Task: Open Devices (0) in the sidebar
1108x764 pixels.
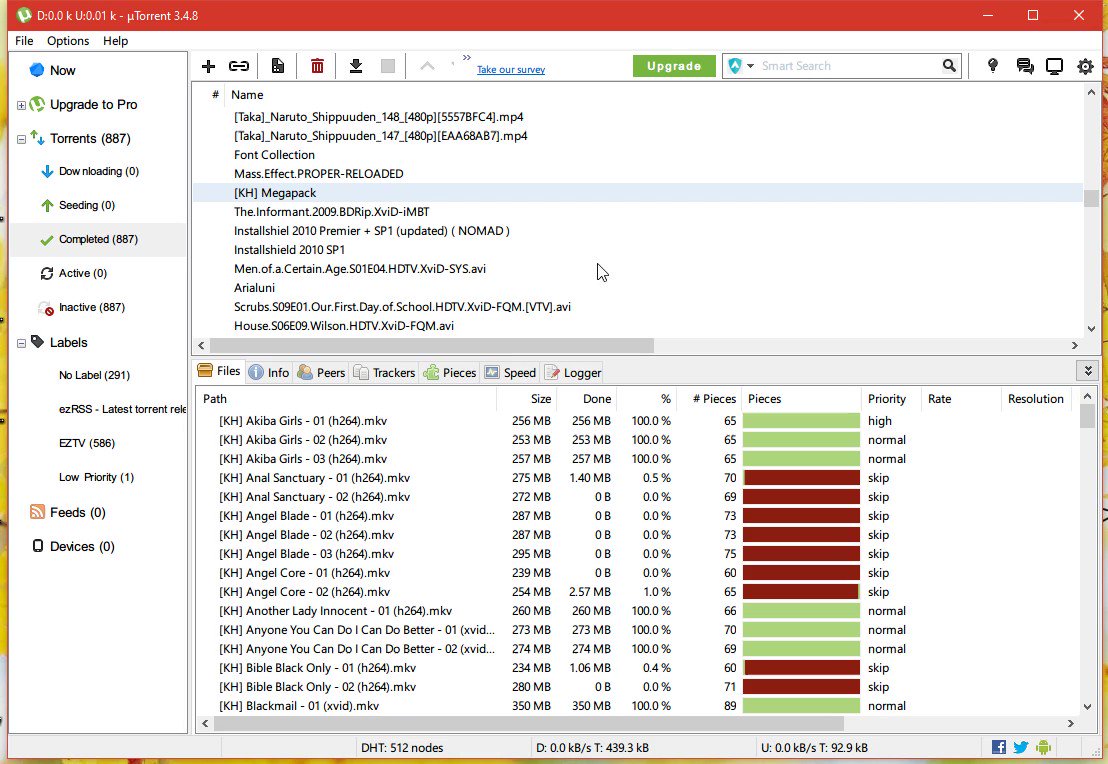Action: pyautogui.click(x=81, y=546)
